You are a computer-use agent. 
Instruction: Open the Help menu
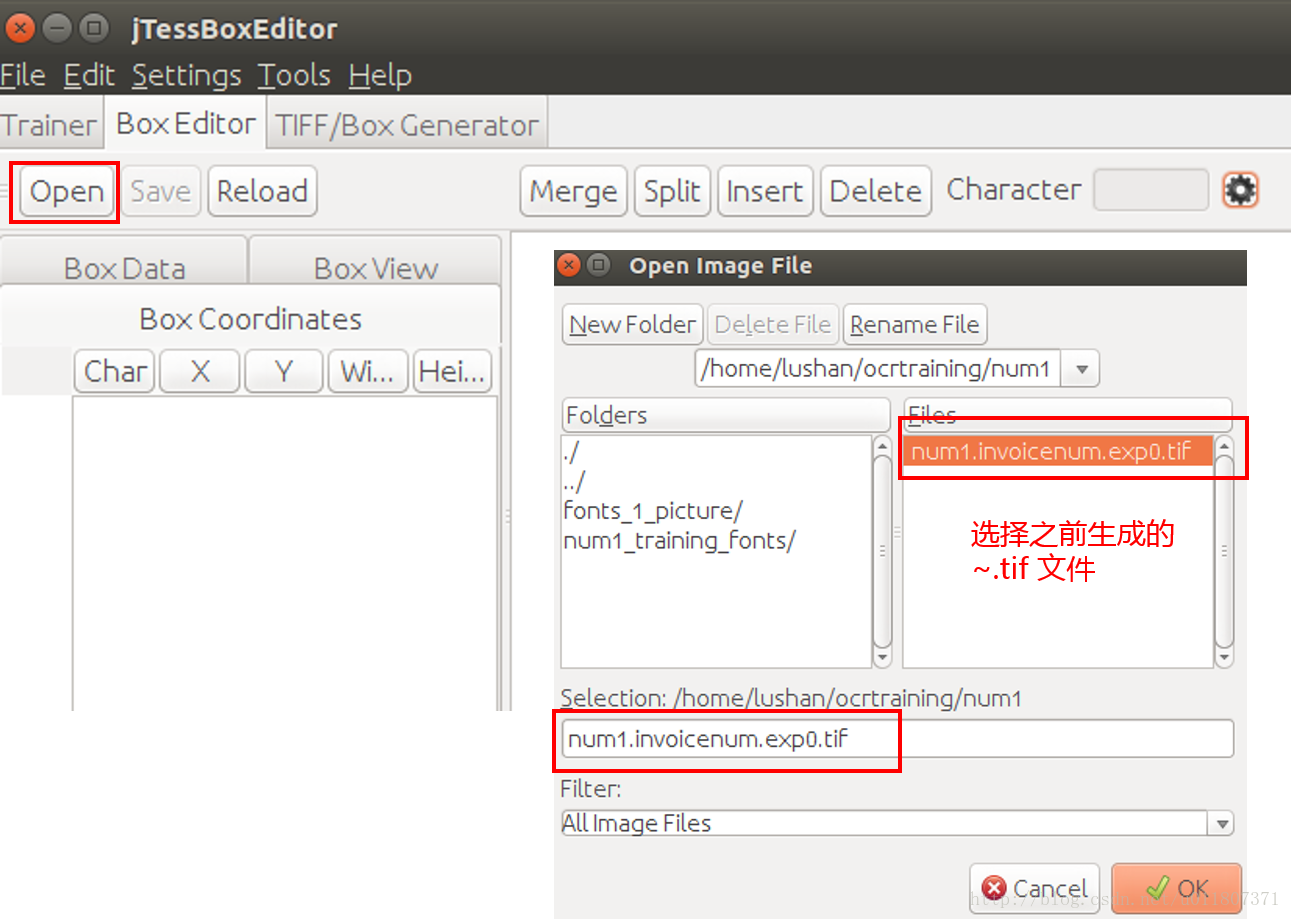[x=380, y=76]
